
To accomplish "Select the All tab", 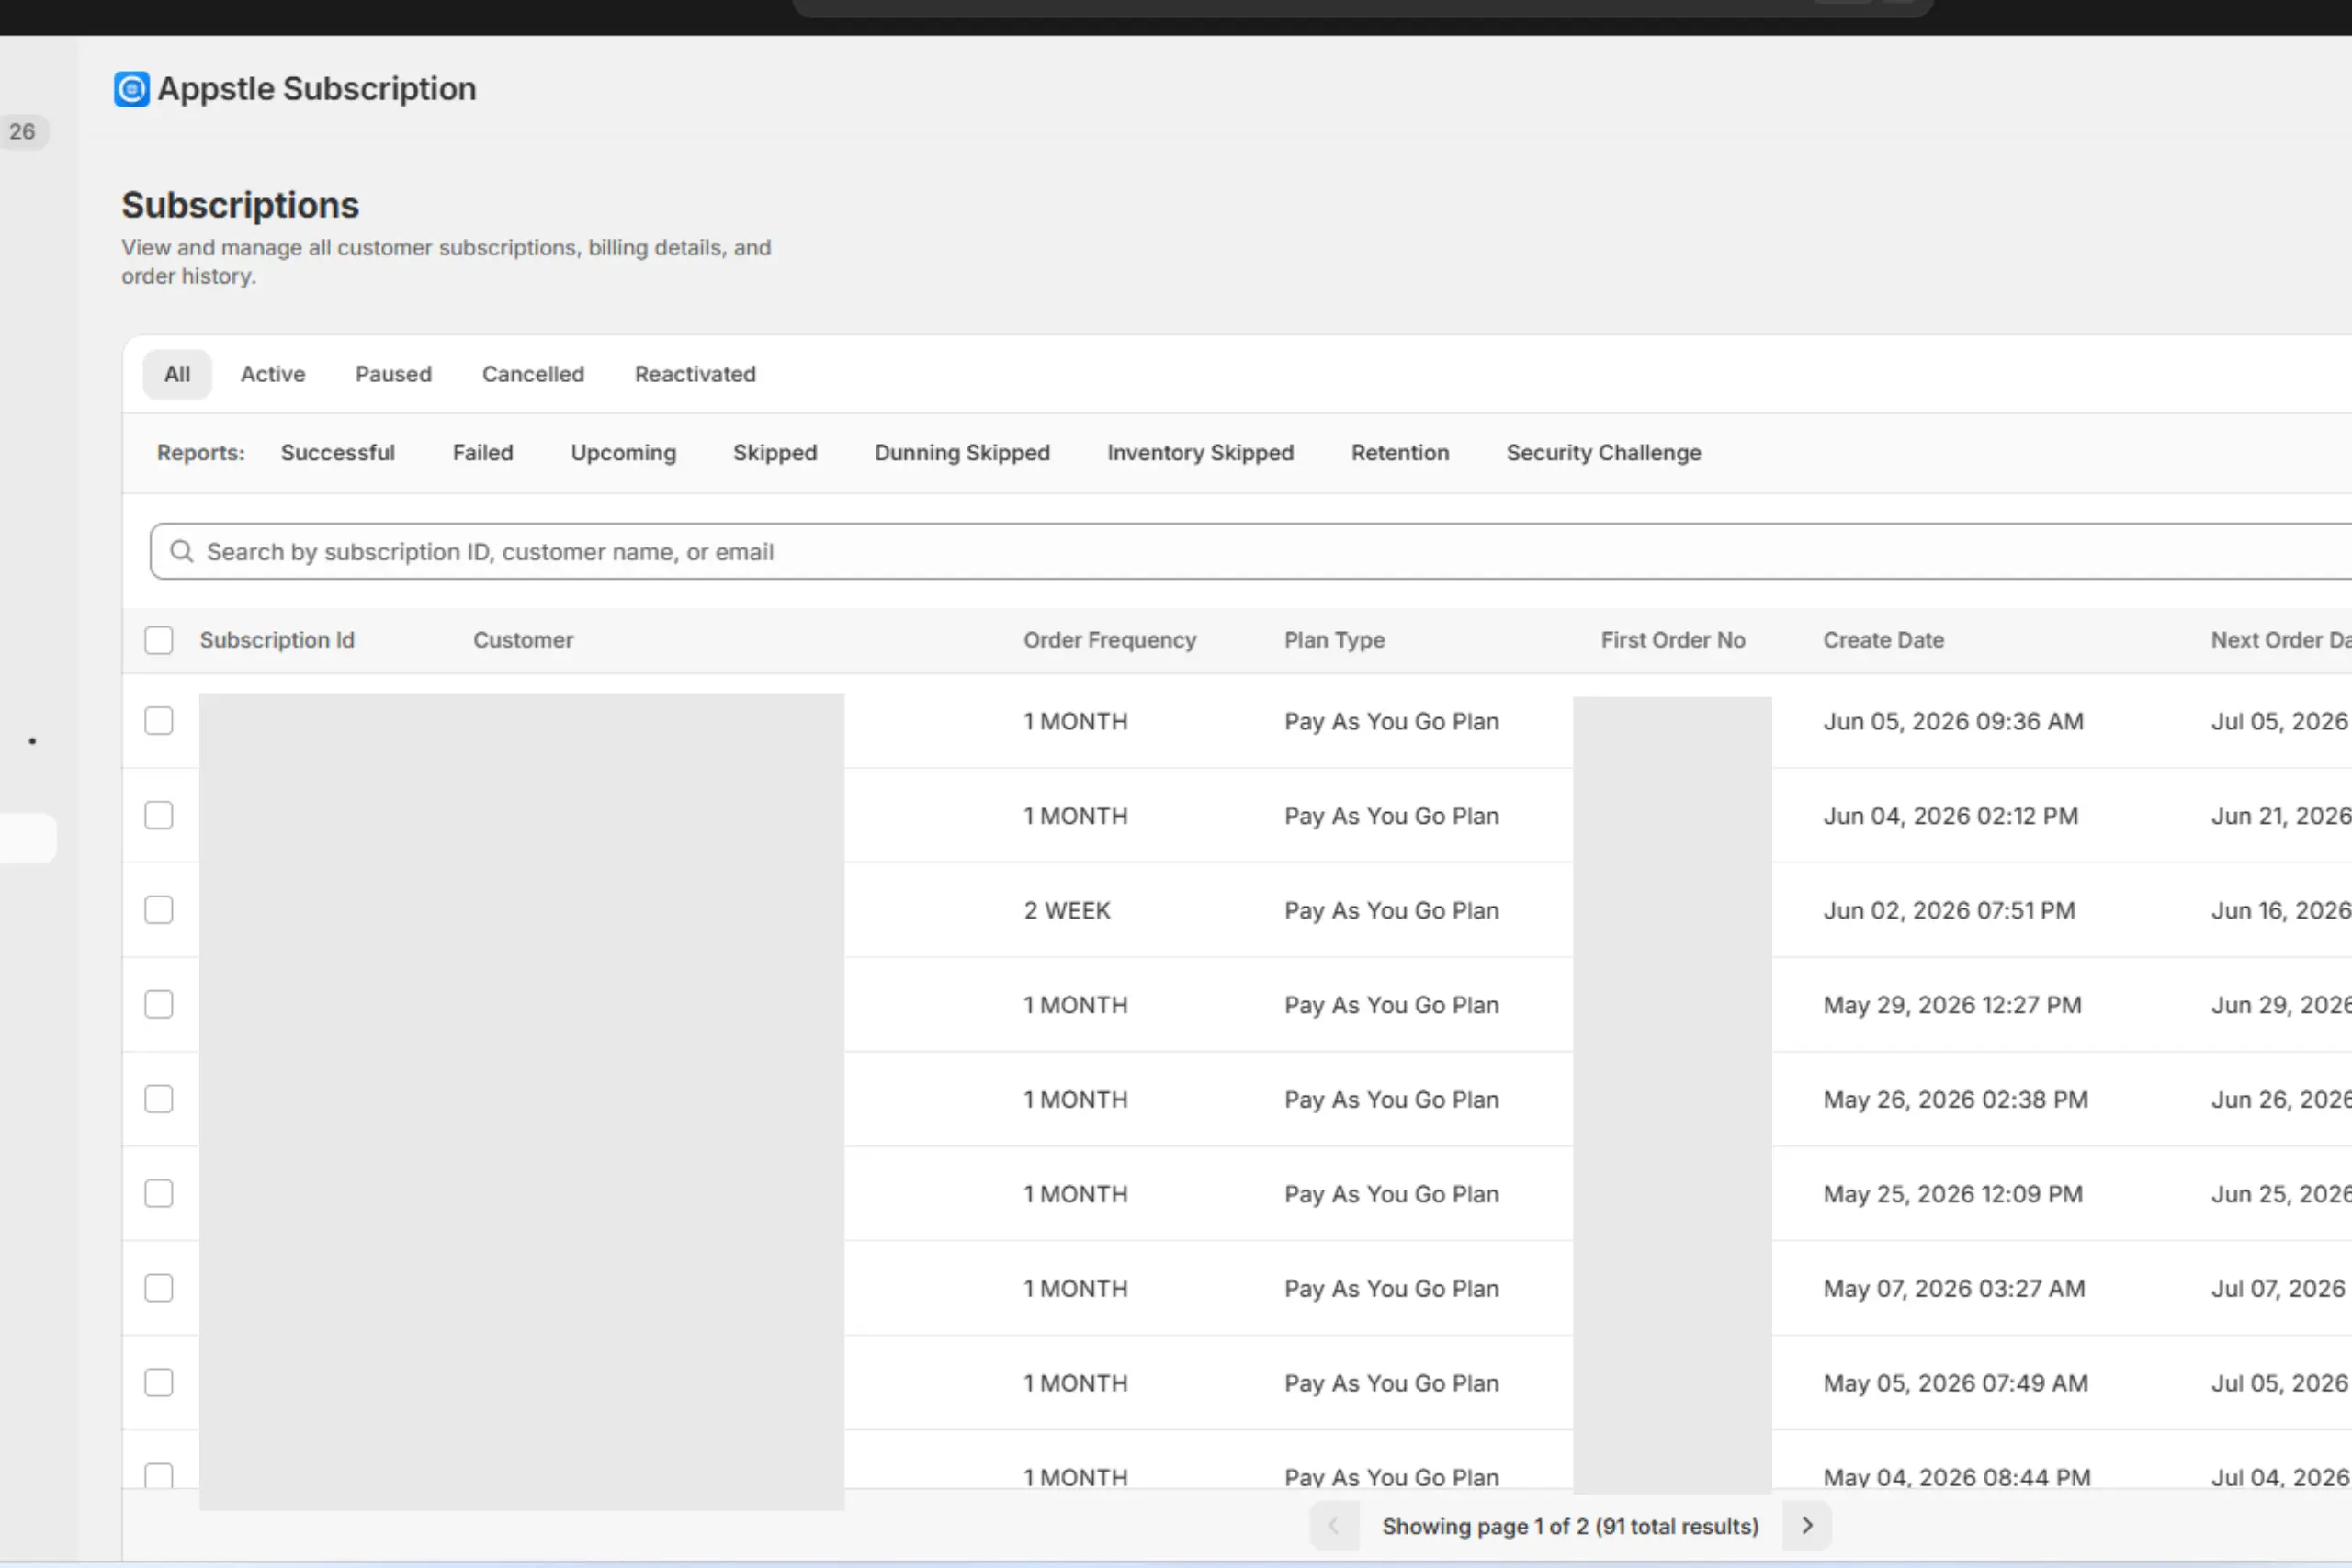I will point(177,374).
